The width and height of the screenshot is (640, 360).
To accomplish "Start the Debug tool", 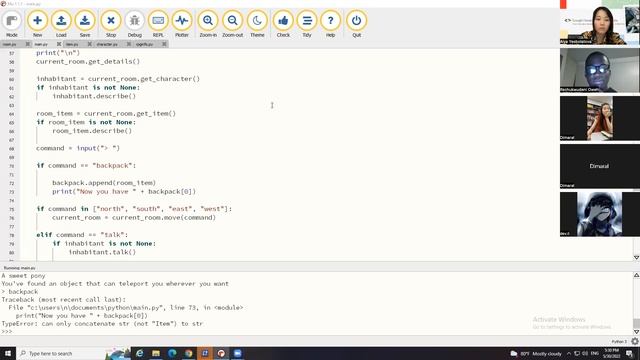I will click(134, 24).
